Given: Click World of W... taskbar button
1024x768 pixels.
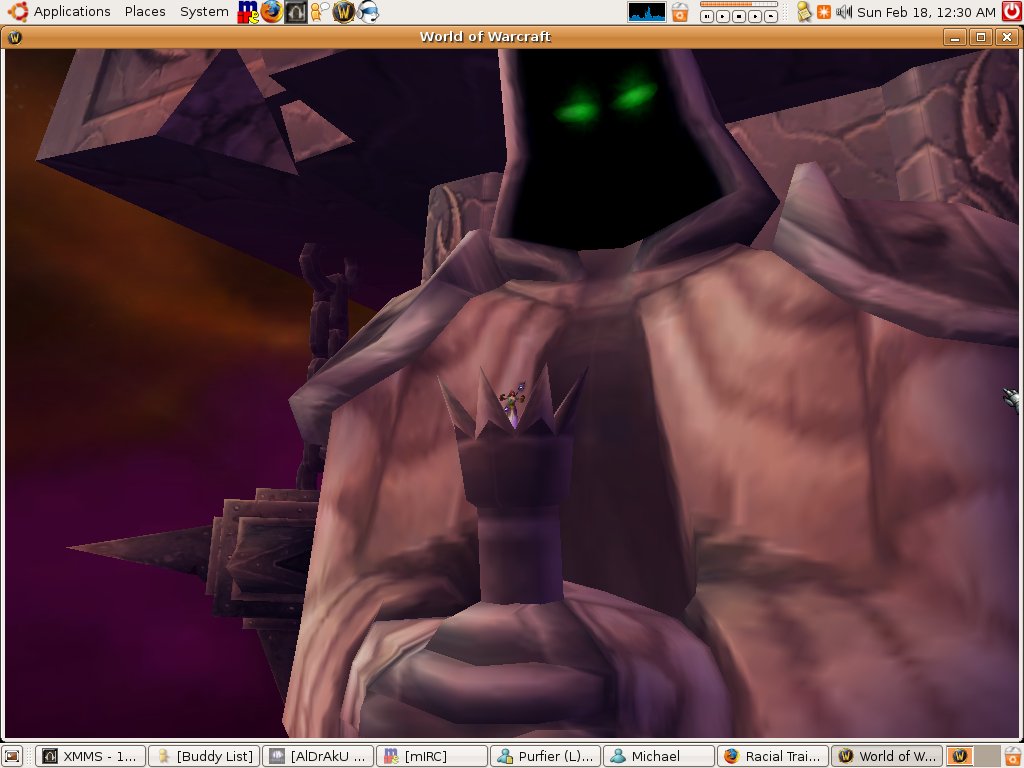Looking at the screenshot, I should tap(887, 756).
